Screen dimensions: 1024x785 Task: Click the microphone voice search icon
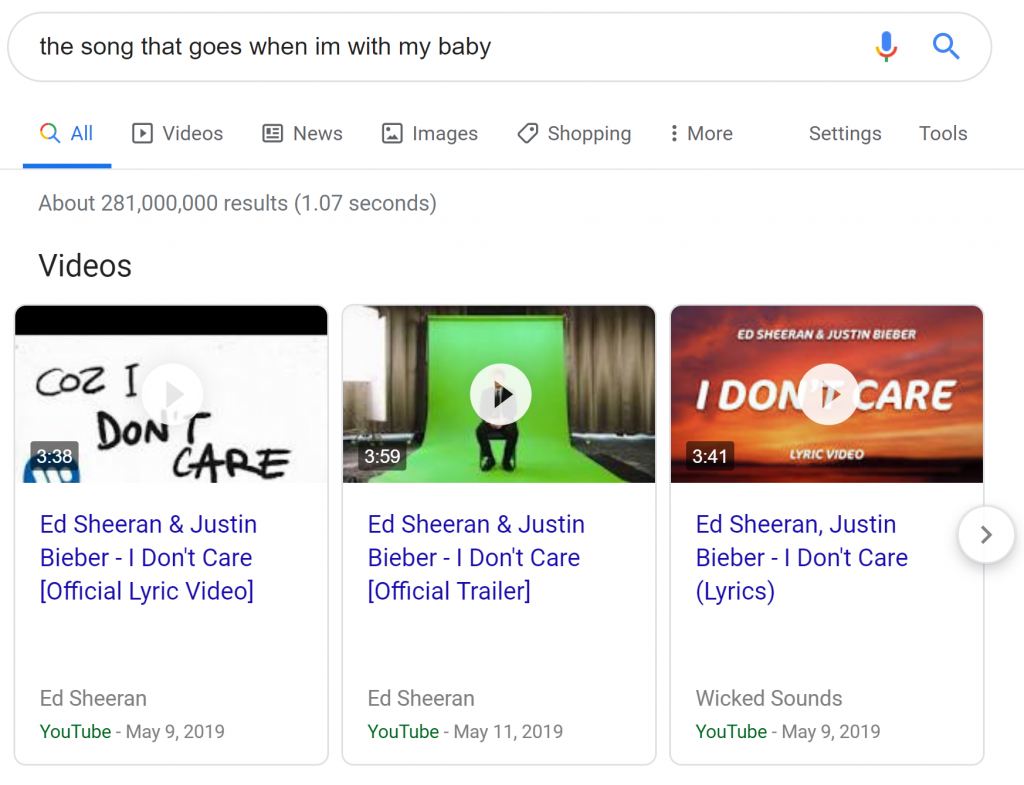point(886,46)
